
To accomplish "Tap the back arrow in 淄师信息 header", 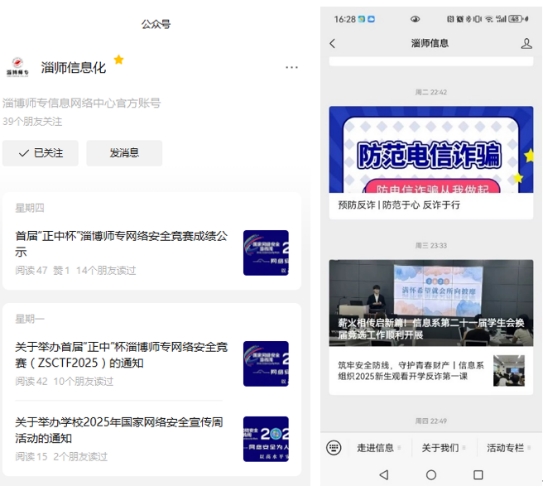I will [332, 43].
